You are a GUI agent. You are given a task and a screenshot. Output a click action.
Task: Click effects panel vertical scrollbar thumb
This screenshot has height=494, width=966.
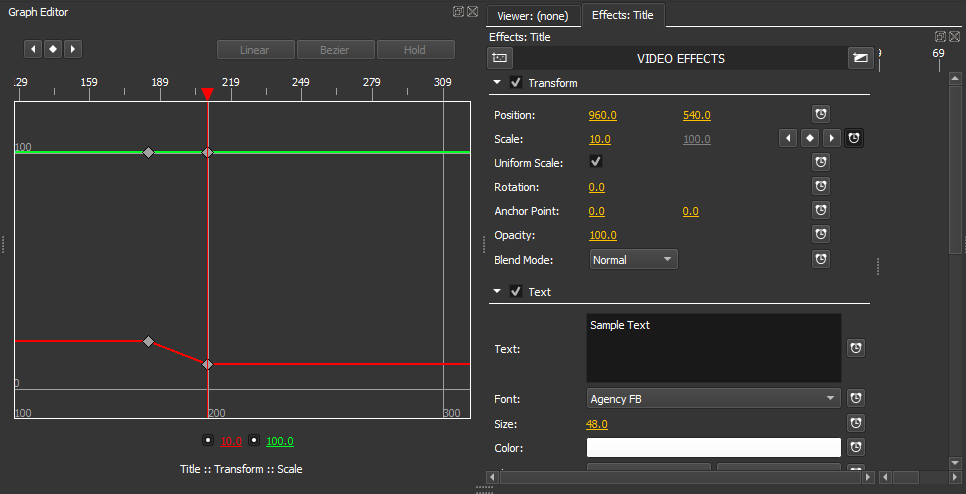pyautogui.click(x=956, y=169)
